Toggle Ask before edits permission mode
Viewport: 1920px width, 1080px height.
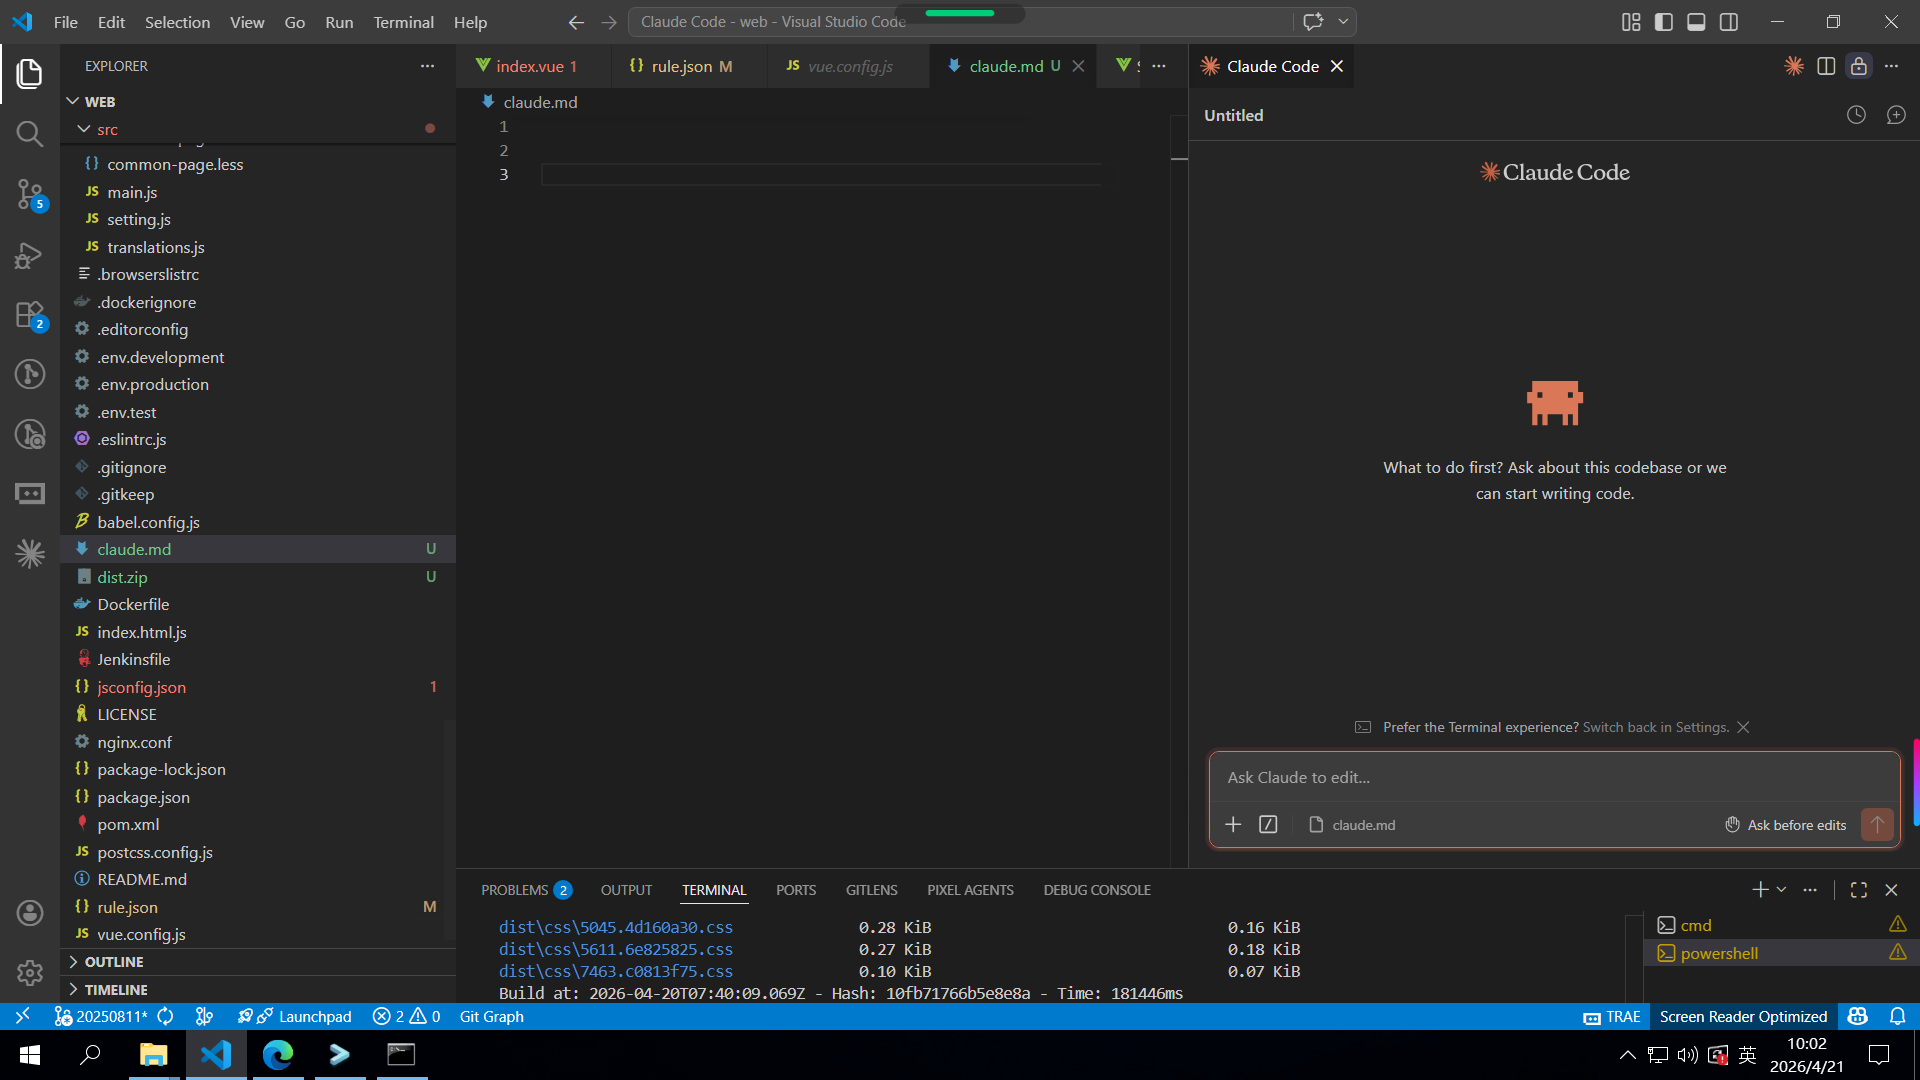click(x=1786, y=825)
